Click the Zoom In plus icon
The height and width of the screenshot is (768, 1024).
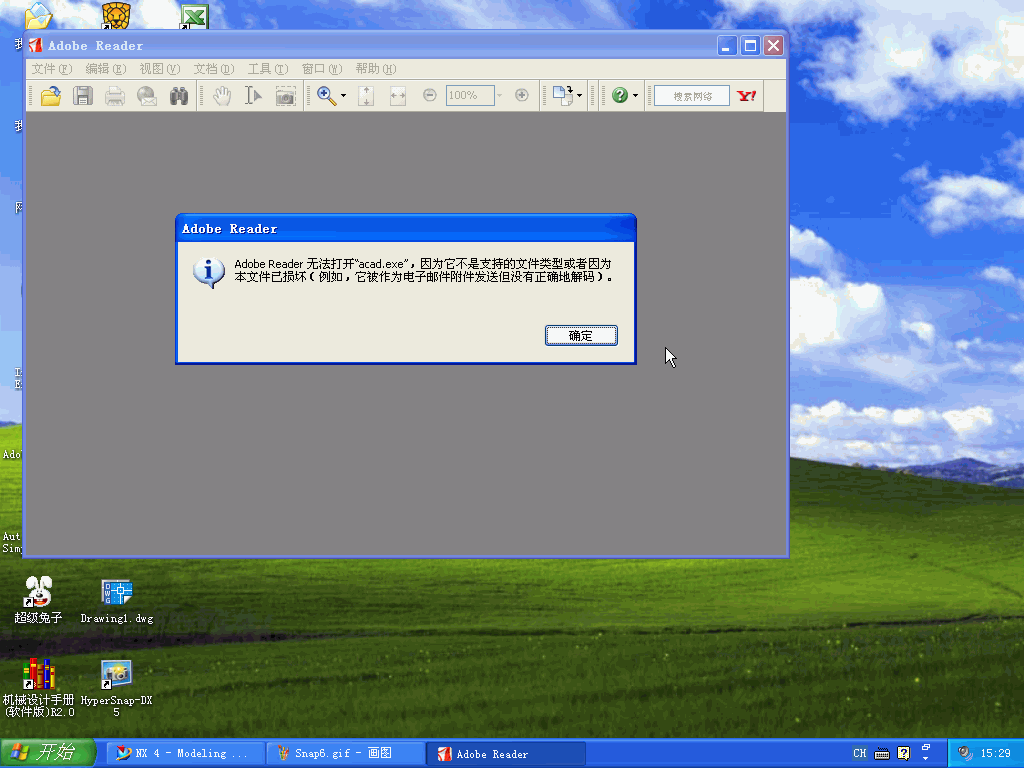point(522,95)
